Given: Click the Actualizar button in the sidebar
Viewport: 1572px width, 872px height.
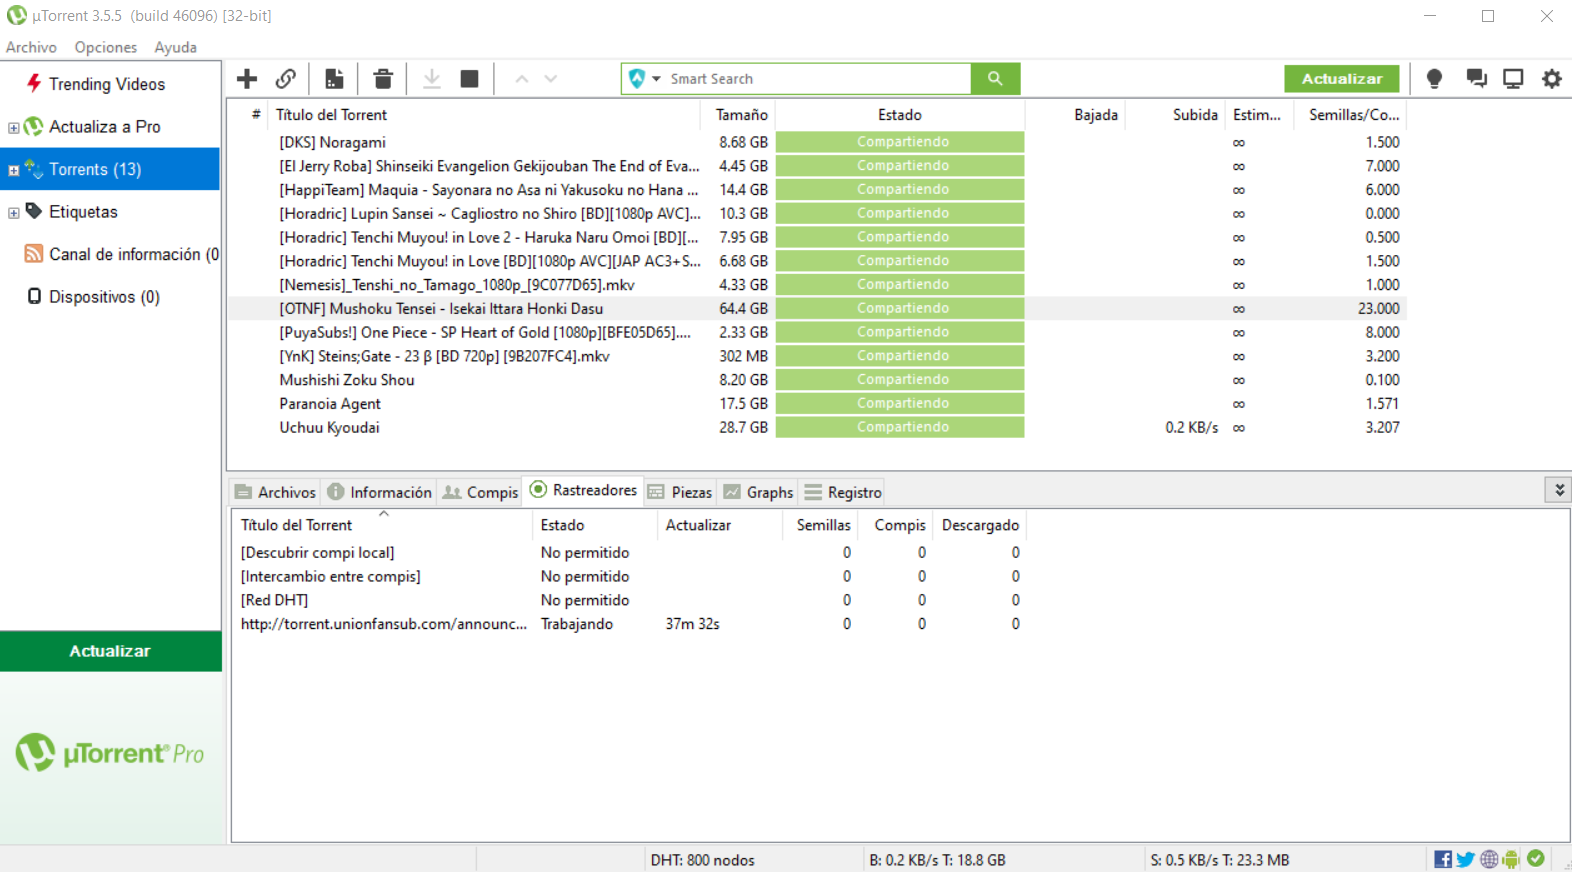Looking at the screenshot, I should pyautogui.click(x=110, y=651).
